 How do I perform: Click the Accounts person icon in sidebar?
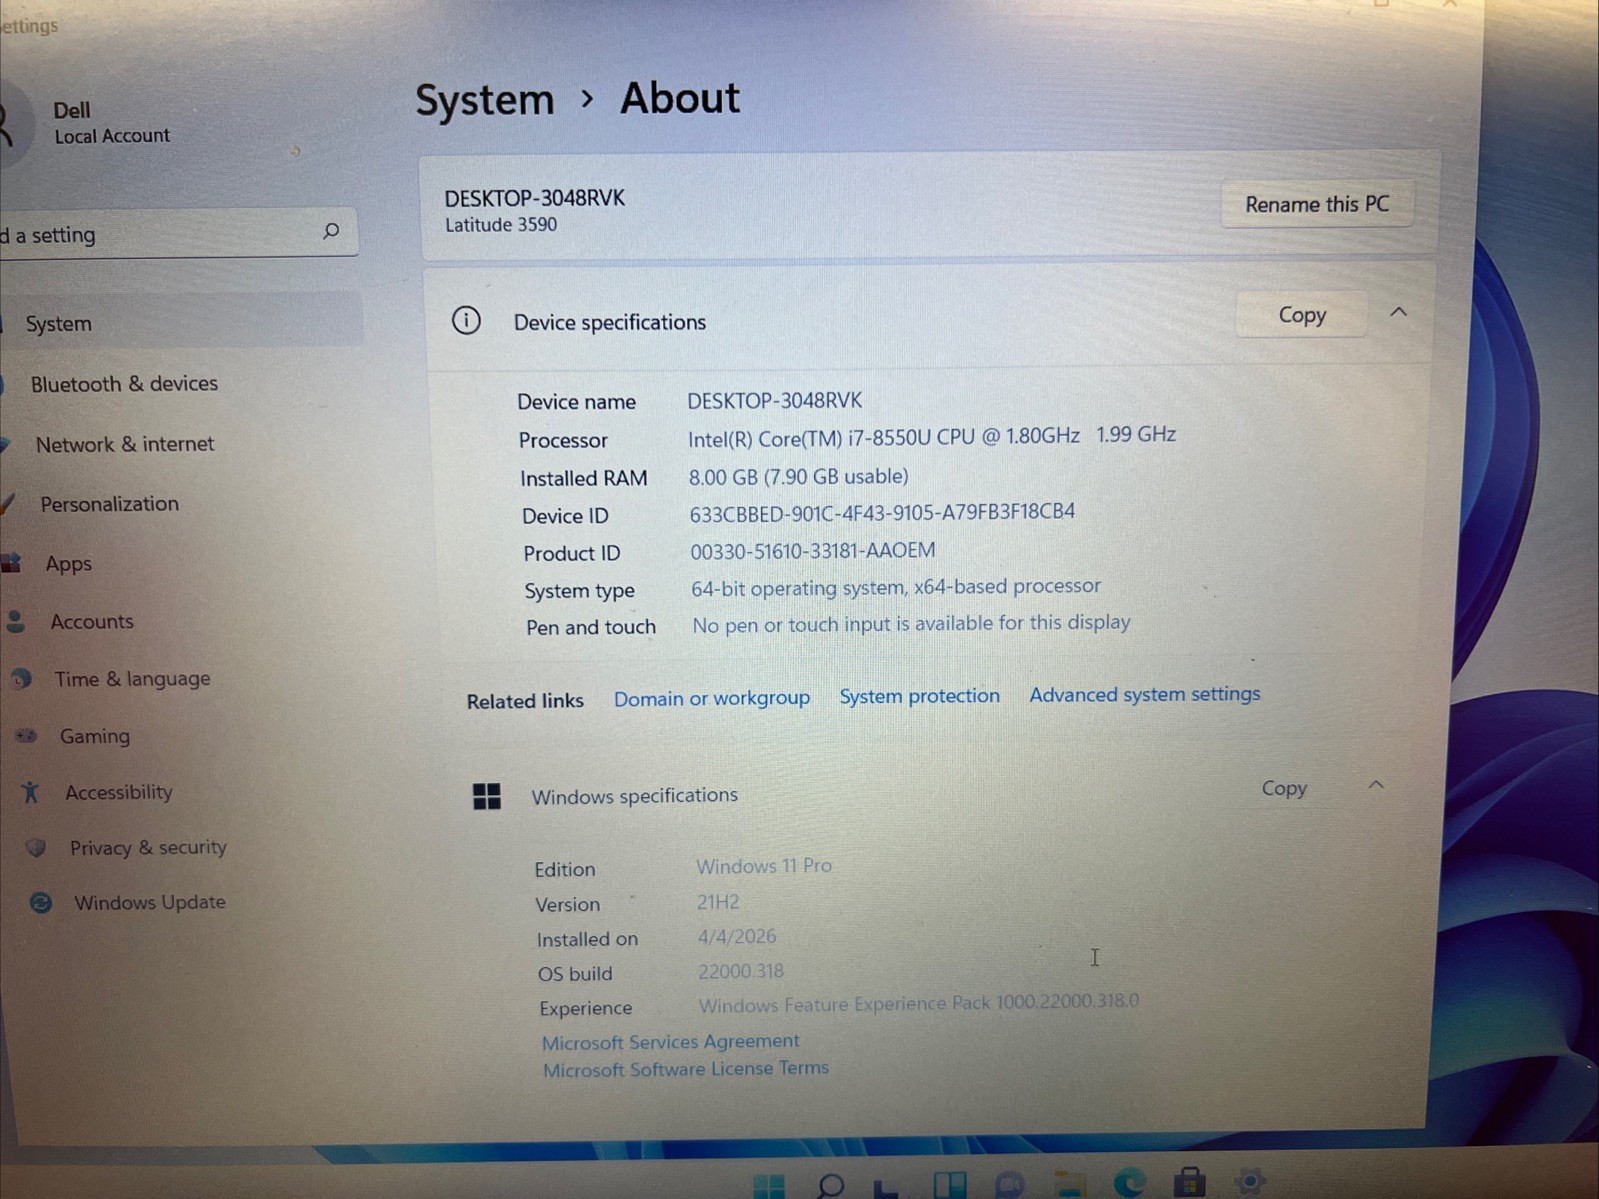16,622
